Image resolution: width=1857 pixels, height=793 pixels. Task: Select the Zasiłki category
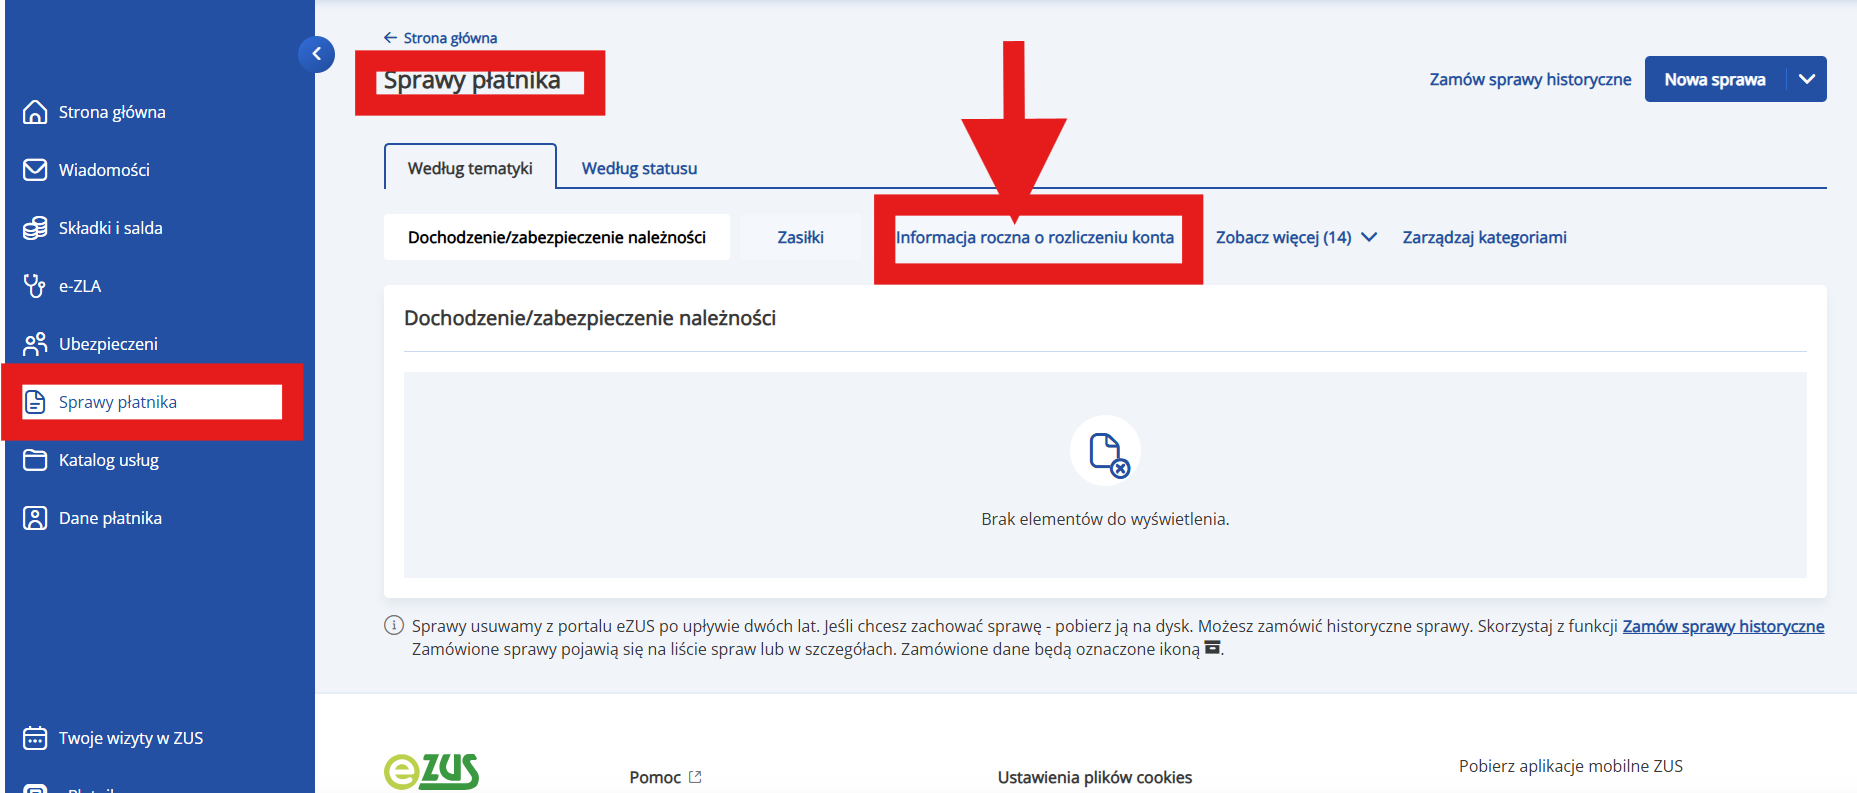[x=800, y=237]
